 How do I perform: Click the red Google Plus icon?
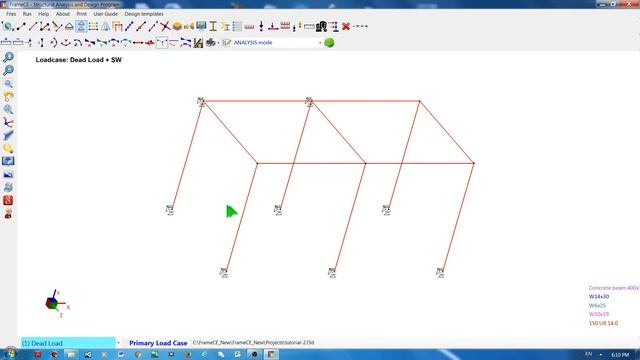8,200
